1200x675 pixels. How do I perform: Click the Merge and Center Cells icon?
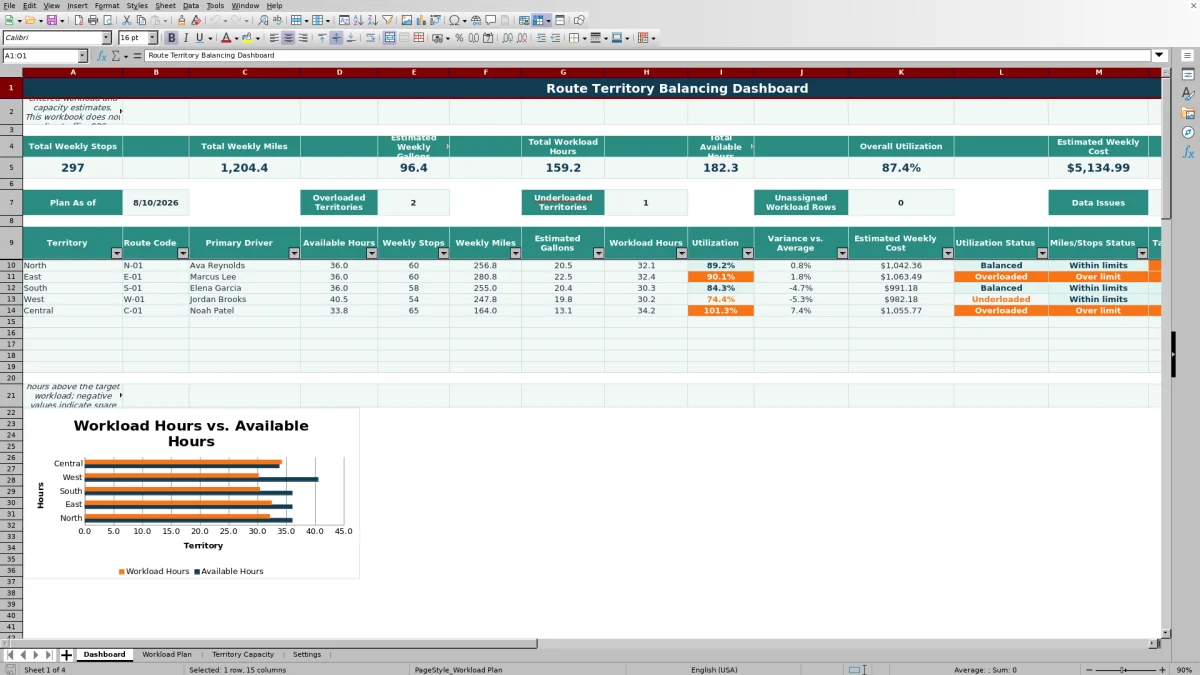pyautogui.click(x=390, y=38)
